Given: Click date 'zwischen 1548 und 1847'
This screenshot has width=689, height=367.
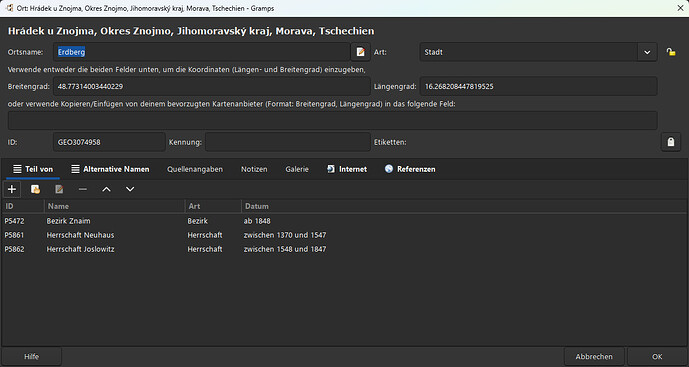Looking at the screenshot, I should pyautogui.click(x=285, y=249).
